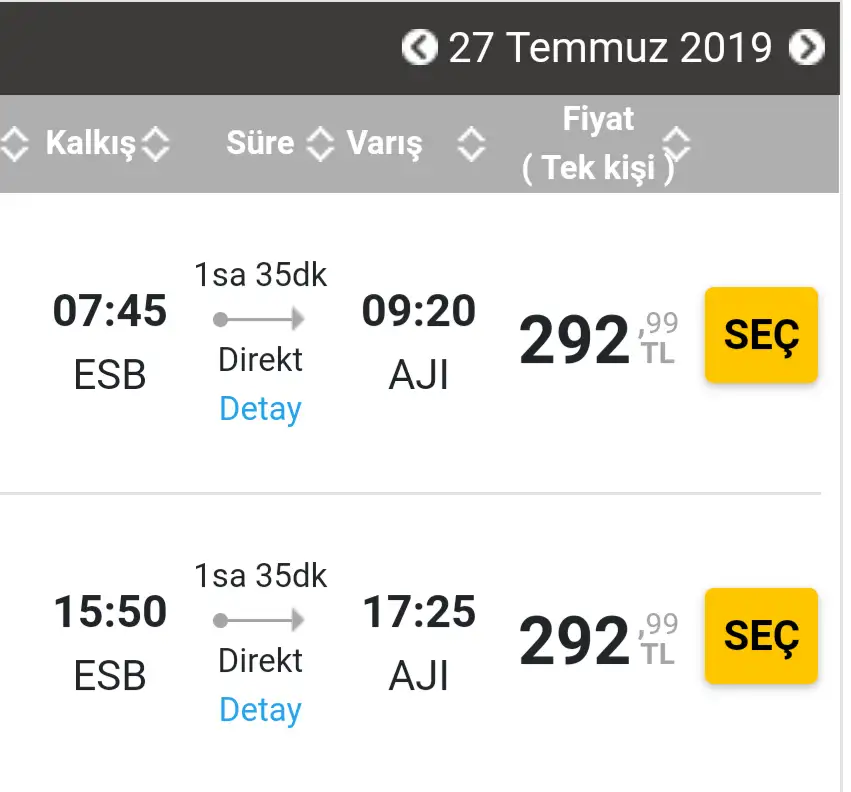Viewport: 851px width, 792px height.
Task: Open Detay for the 15:50 flight
Action: click(261, 709)
